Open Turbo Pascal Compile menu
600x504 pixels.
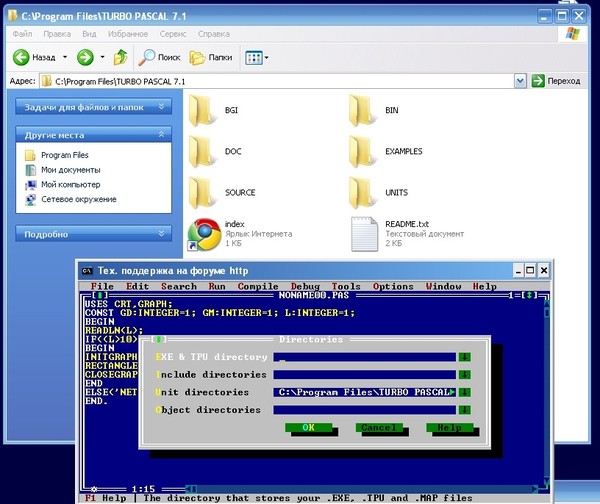258,286
